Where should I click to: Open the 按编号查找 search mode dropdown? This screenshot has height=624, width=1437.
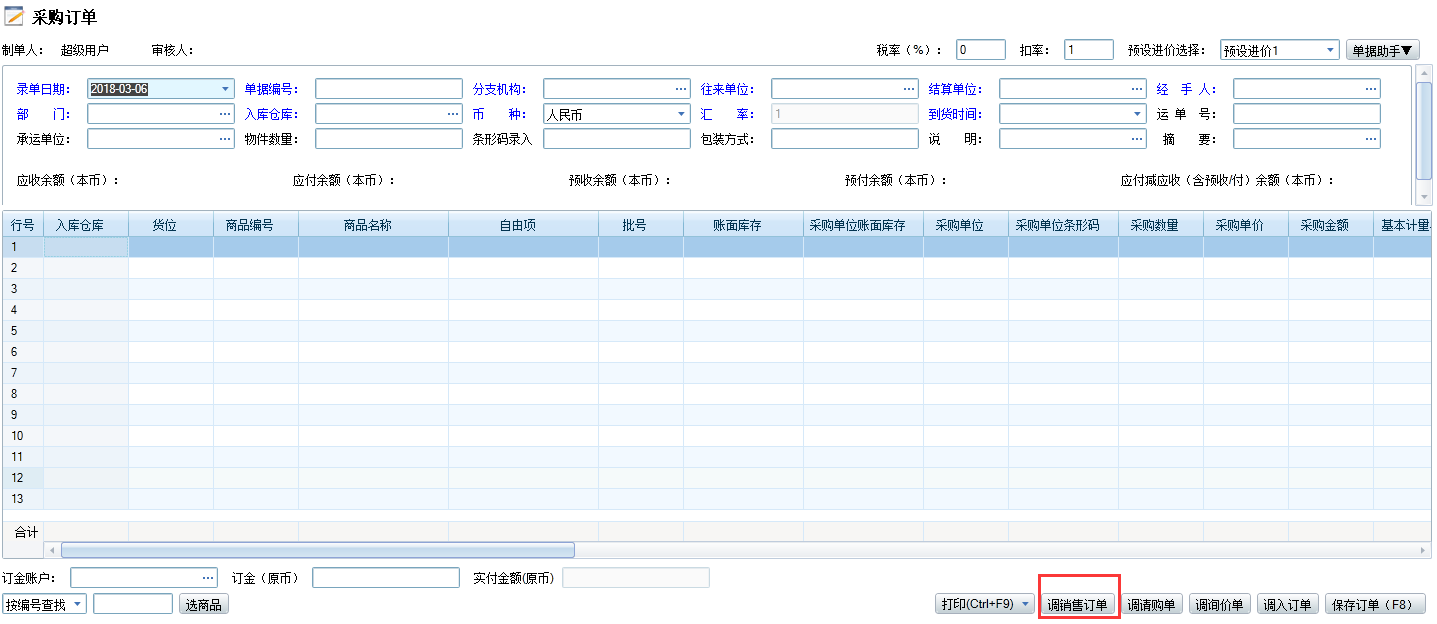point(77,604)
